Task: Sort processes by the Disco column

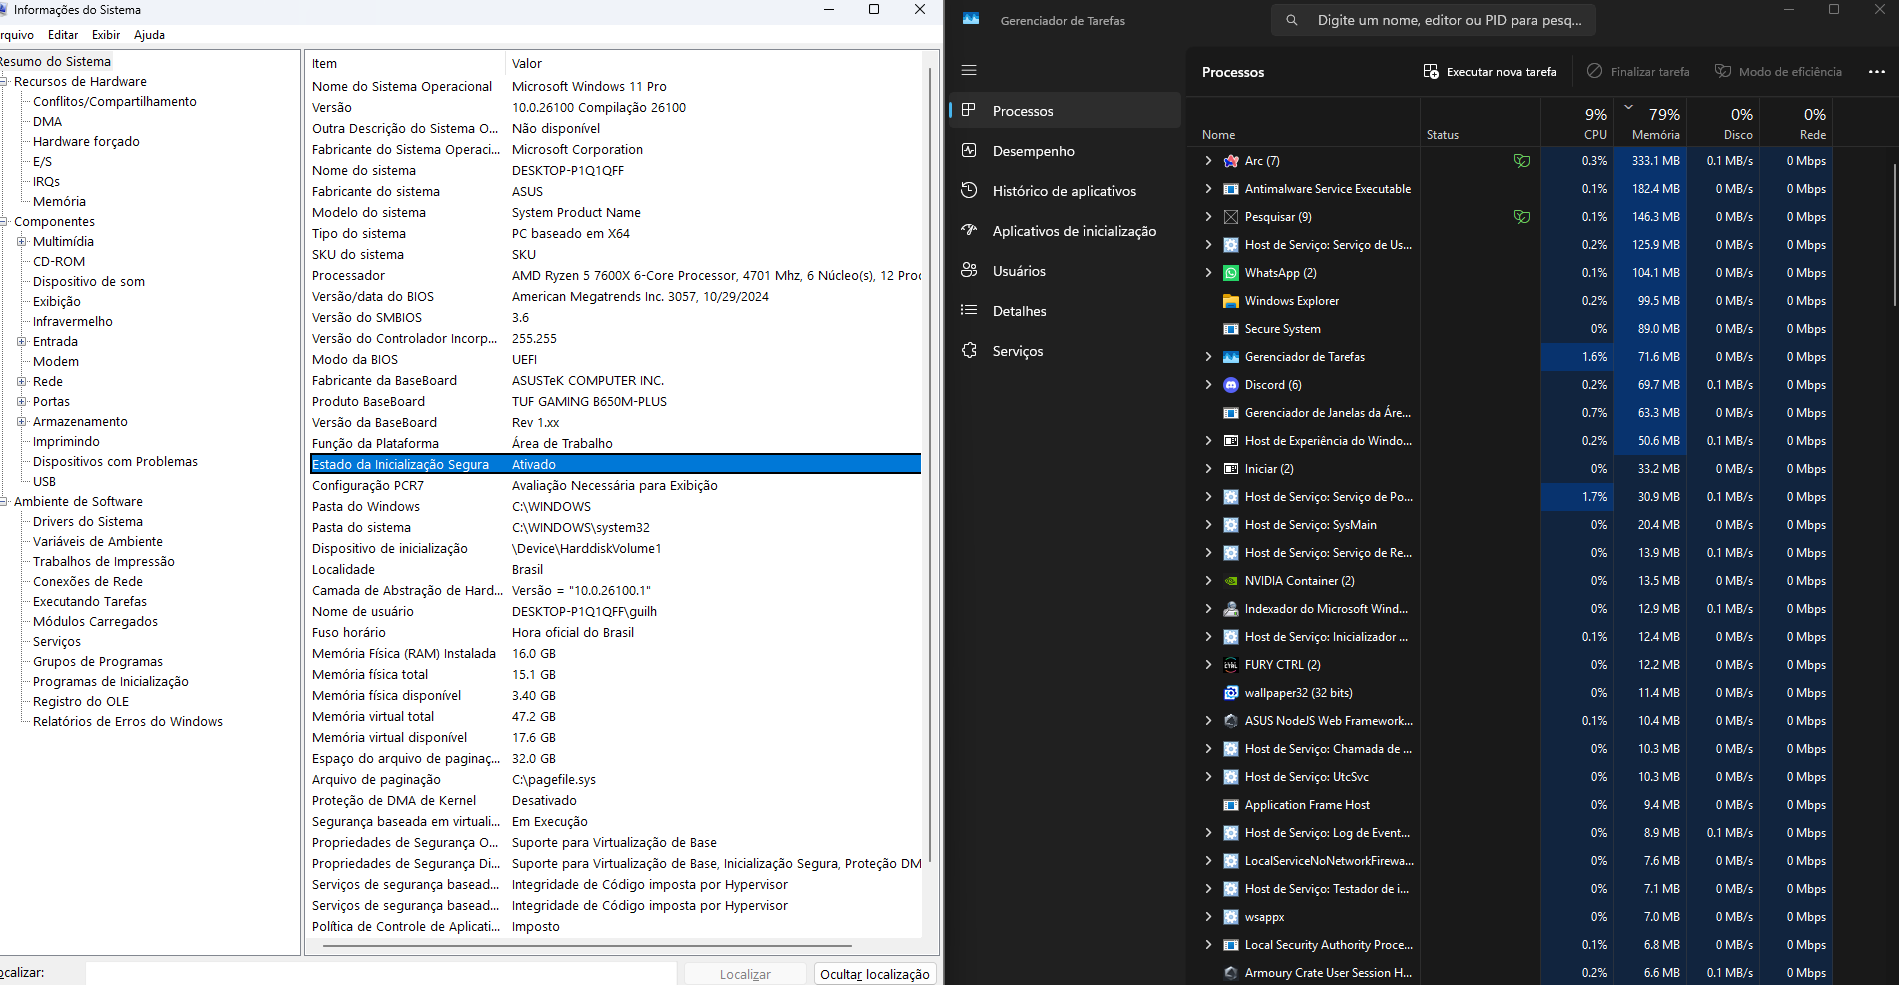Action: coord(1725,123)
